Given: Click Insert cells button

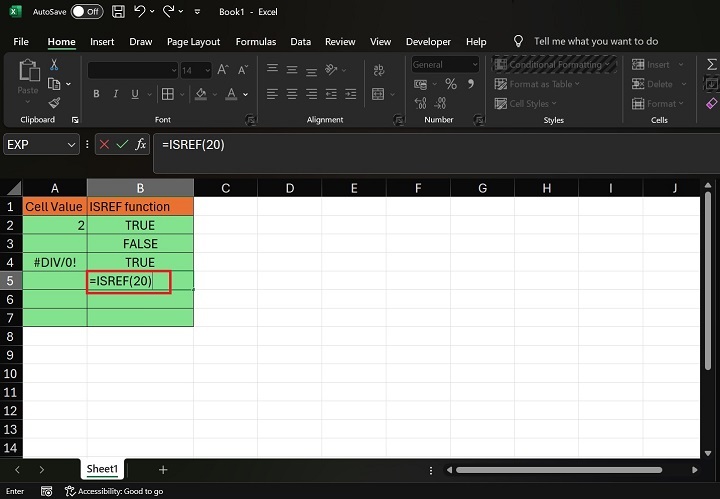Looking at the screenshot, I should 658,64.
